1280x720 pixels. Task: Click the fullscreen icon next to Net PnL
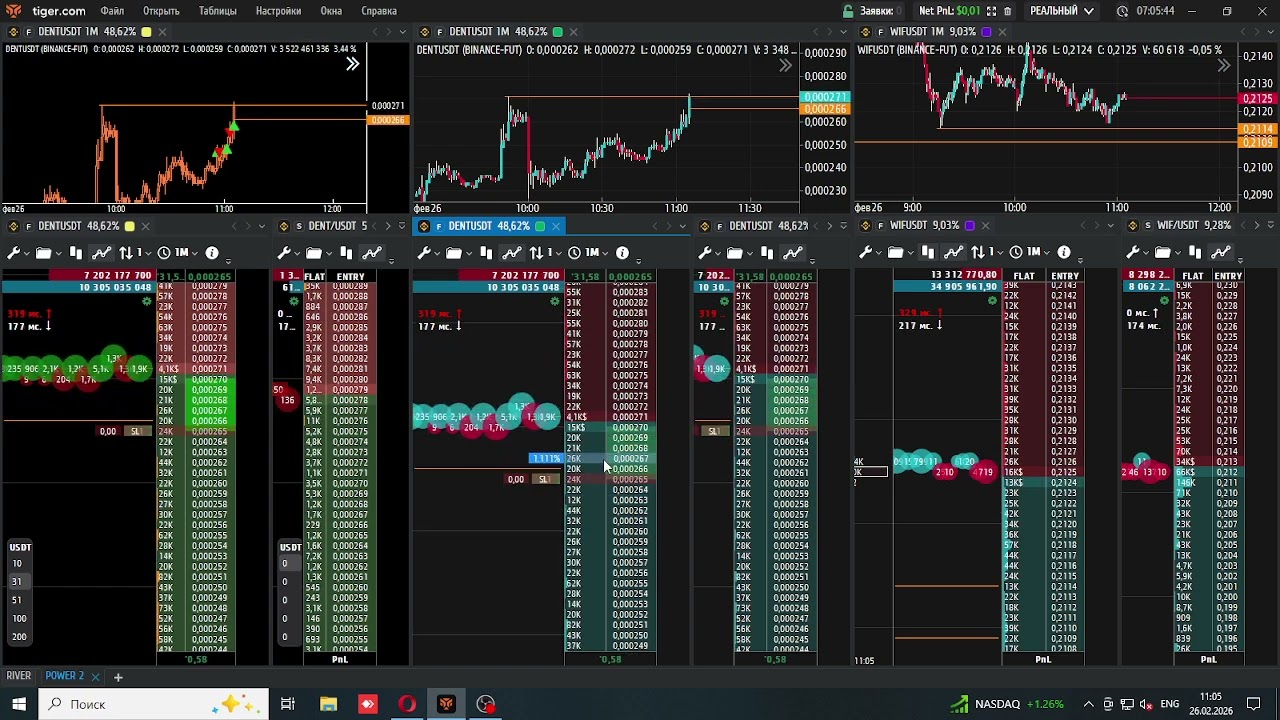991,11
